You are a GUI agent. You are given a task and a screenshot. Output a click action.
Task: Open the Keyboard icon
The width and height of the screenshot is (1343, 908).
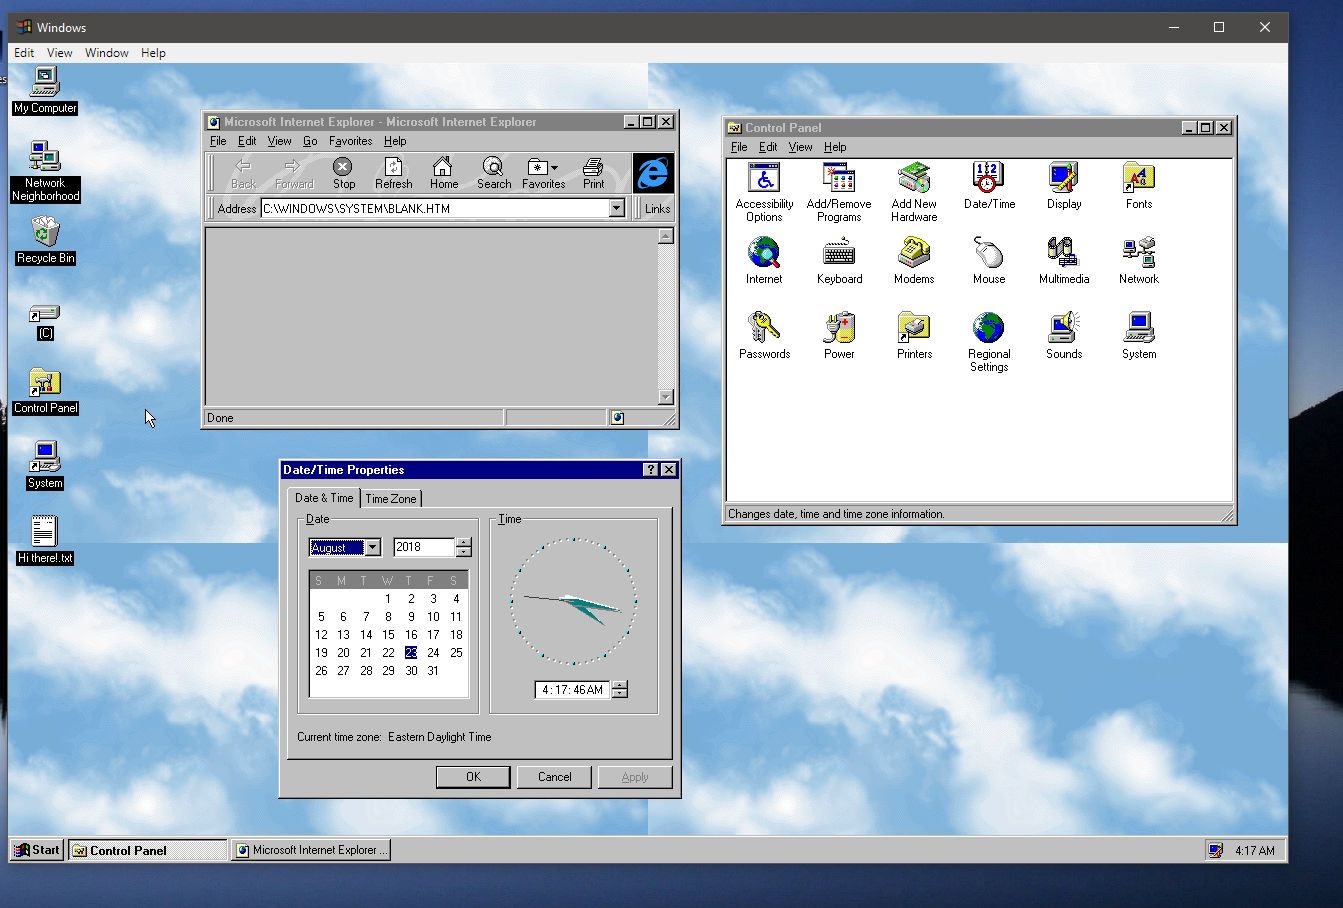click(839, 260)
